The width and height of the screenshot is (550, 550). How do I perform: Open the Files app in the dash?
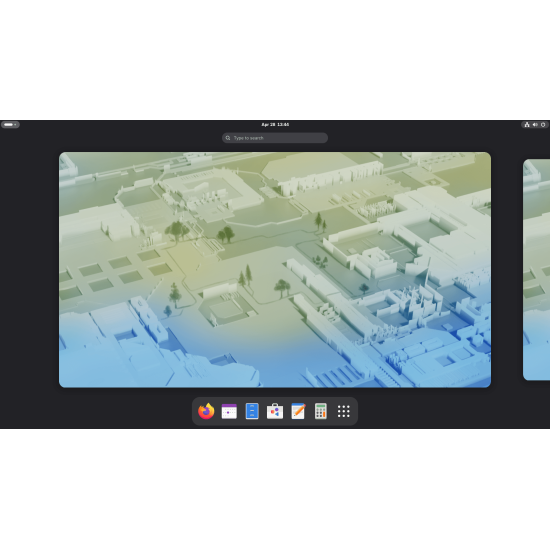[x=252, y=411]
